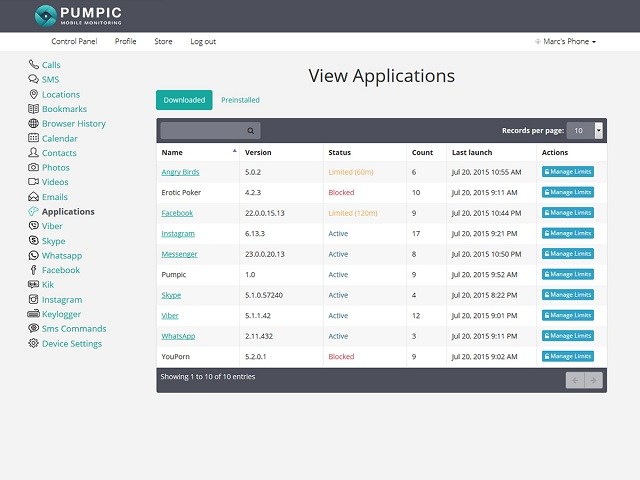640x480 pixels.
Task: Select the Downloaded tab
Action: pyautogui.click(x=184, y=100)
